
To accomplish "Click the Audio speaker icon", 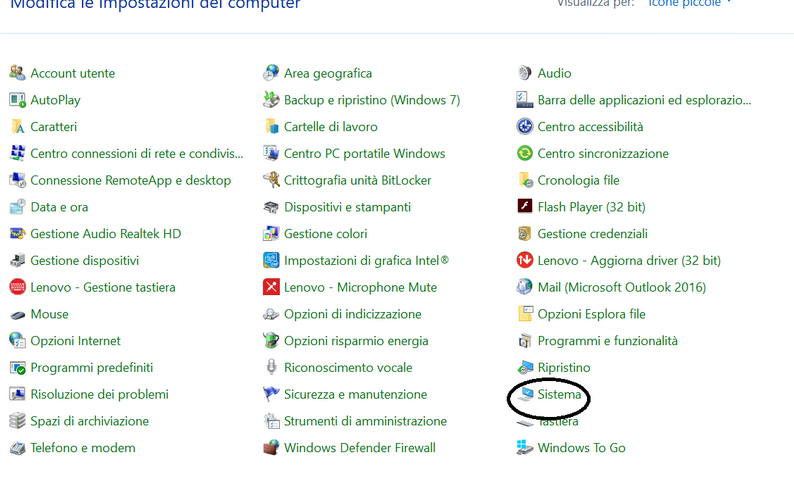I will (525, 73).
